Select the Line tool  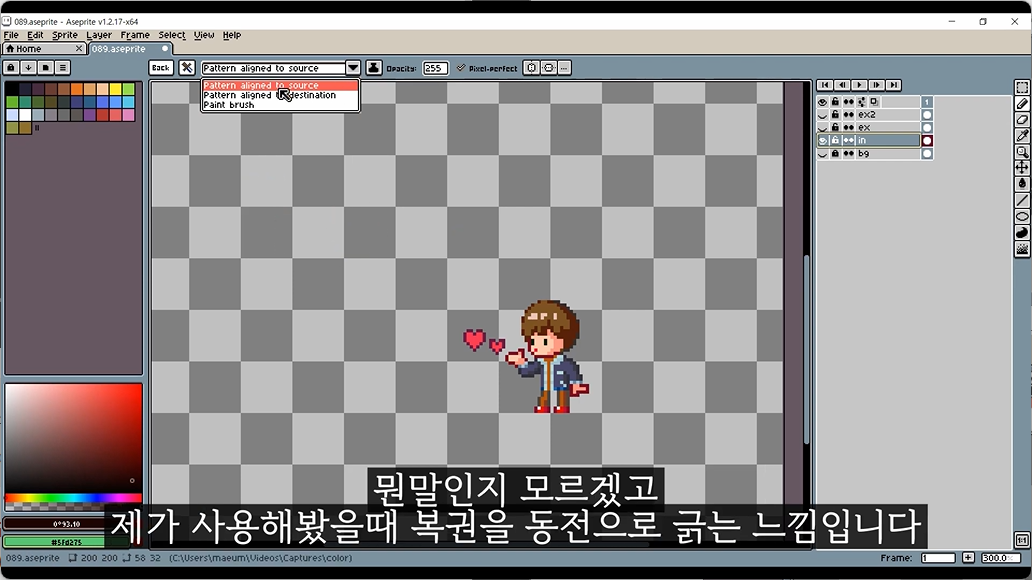[x=1022, y=200]
